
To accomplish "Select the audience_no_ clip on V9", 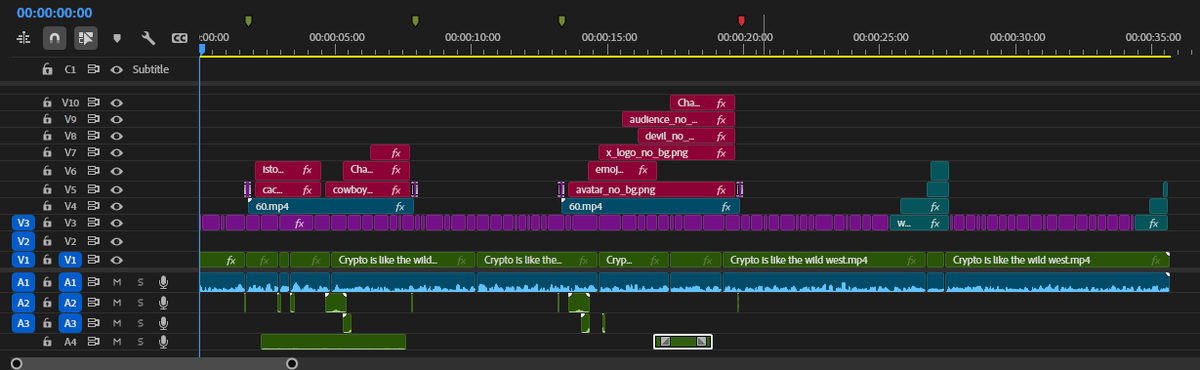I will point(678,119).
